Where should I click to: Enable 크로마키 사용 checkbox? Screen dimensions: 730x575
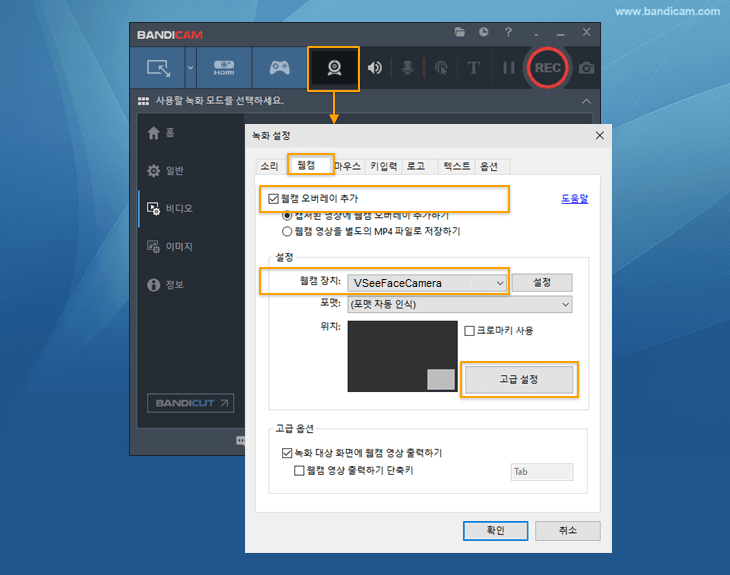tap(469, 331)
